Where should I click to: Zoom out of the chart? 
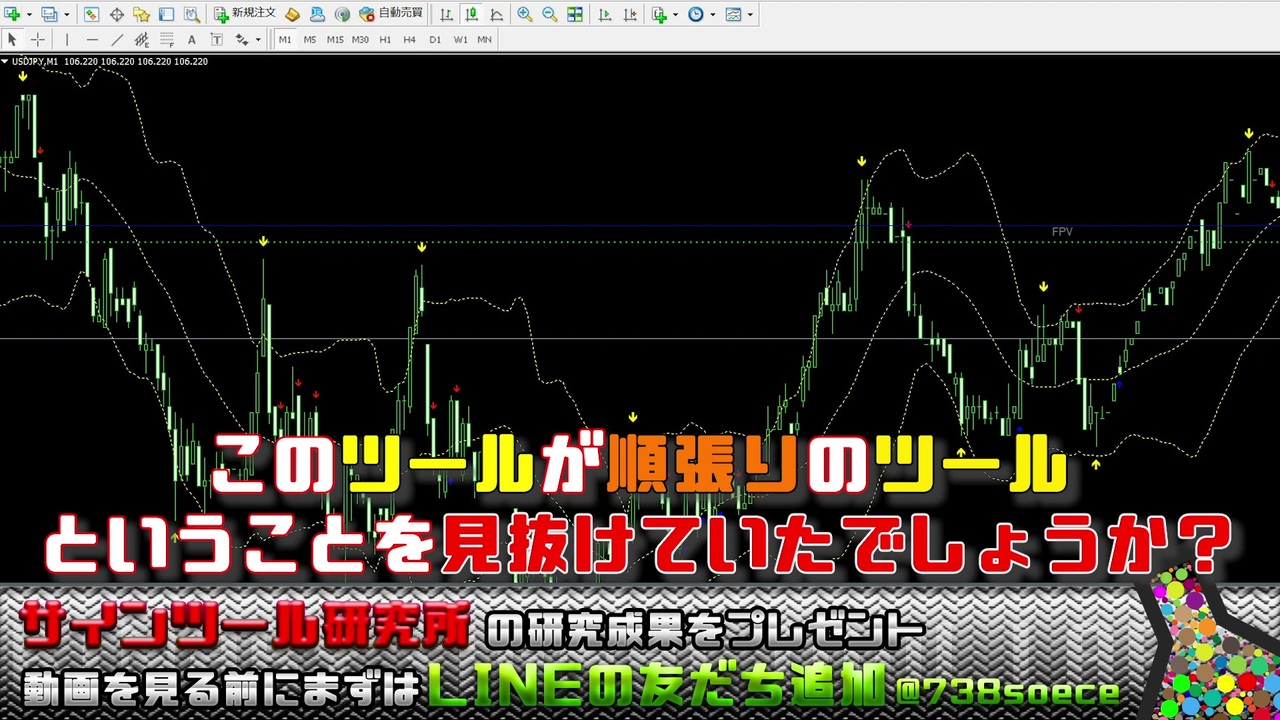(549, 14)
